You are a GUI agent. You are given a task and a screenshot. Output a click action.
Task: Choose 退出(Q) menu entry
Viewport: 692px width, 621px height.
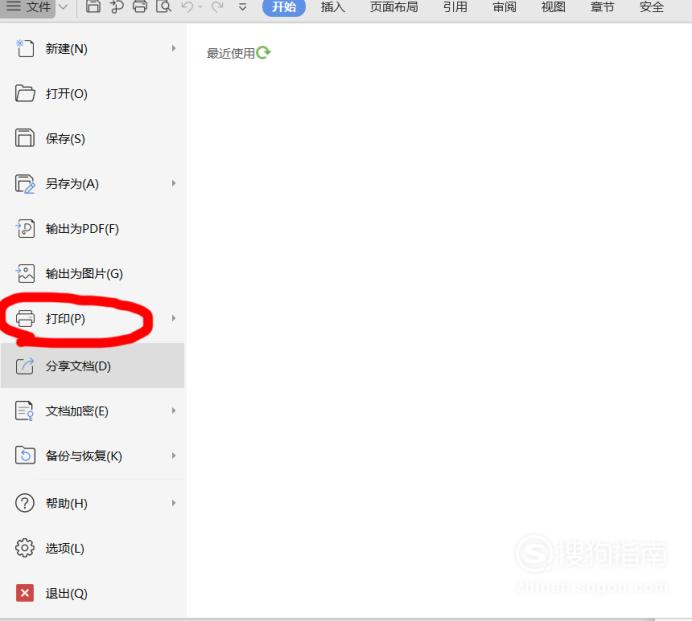(93, 593)
